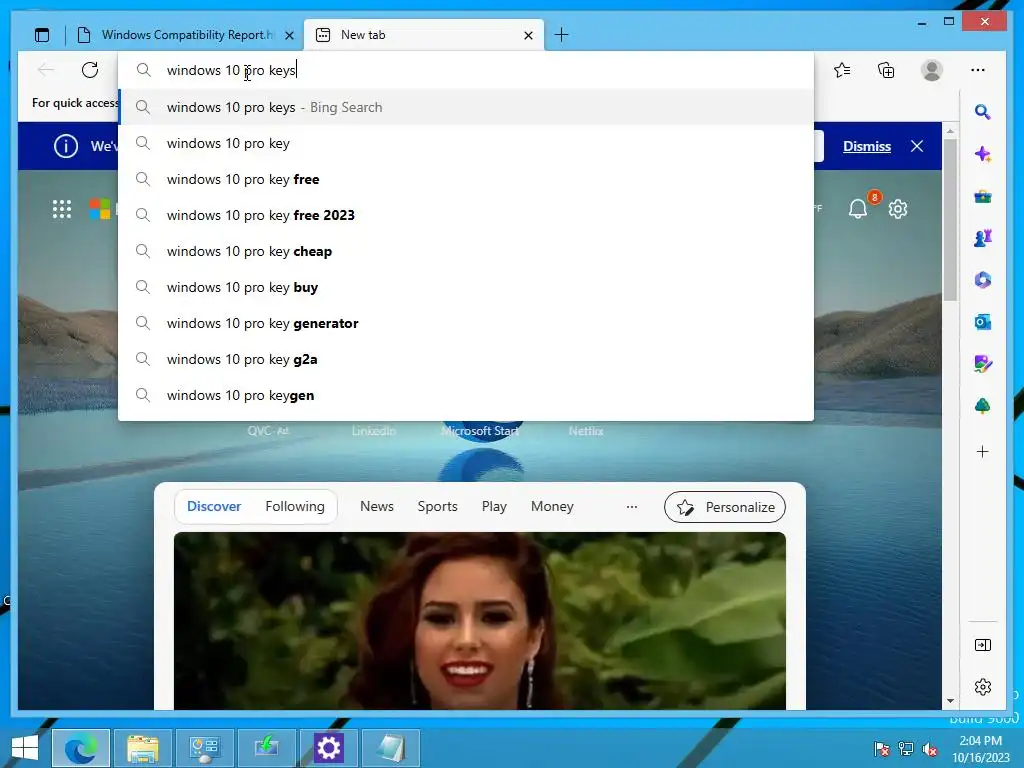Image resolution: width=1024 pixels, height=768 pixels.
Task: Choose suggestion 'windows 10 pro keygen'
Action: [x=466, y=395]
